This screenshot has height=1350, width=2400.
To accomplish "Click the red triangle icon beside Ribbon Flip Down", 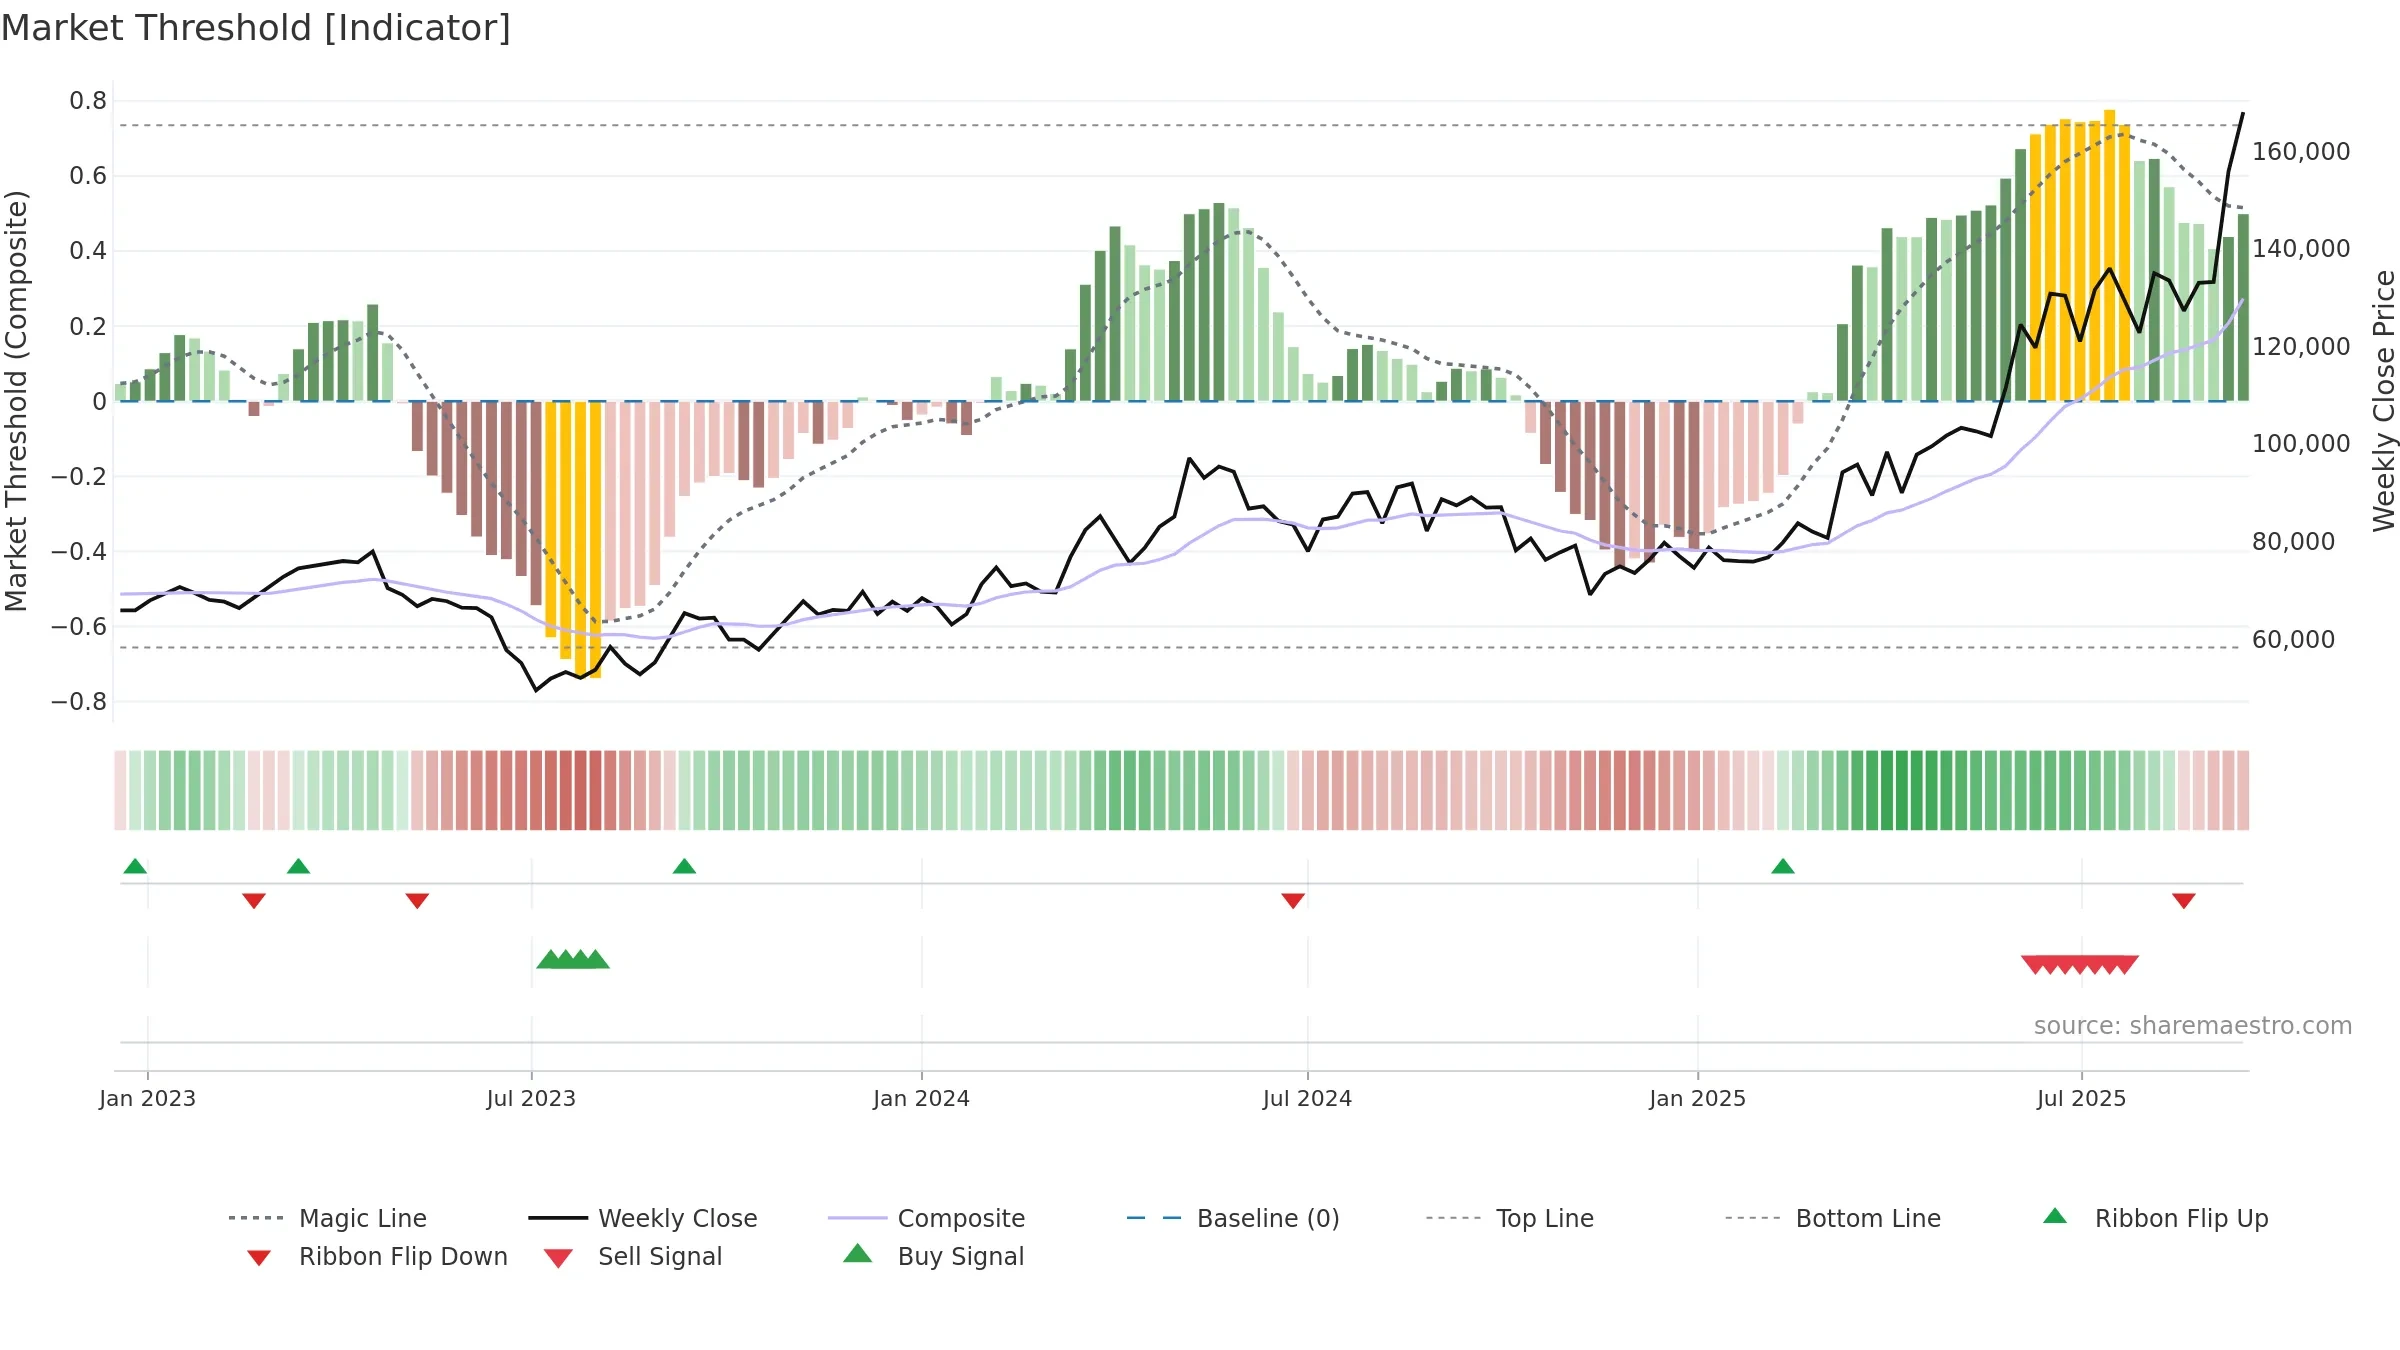I will pos(259,1257).
